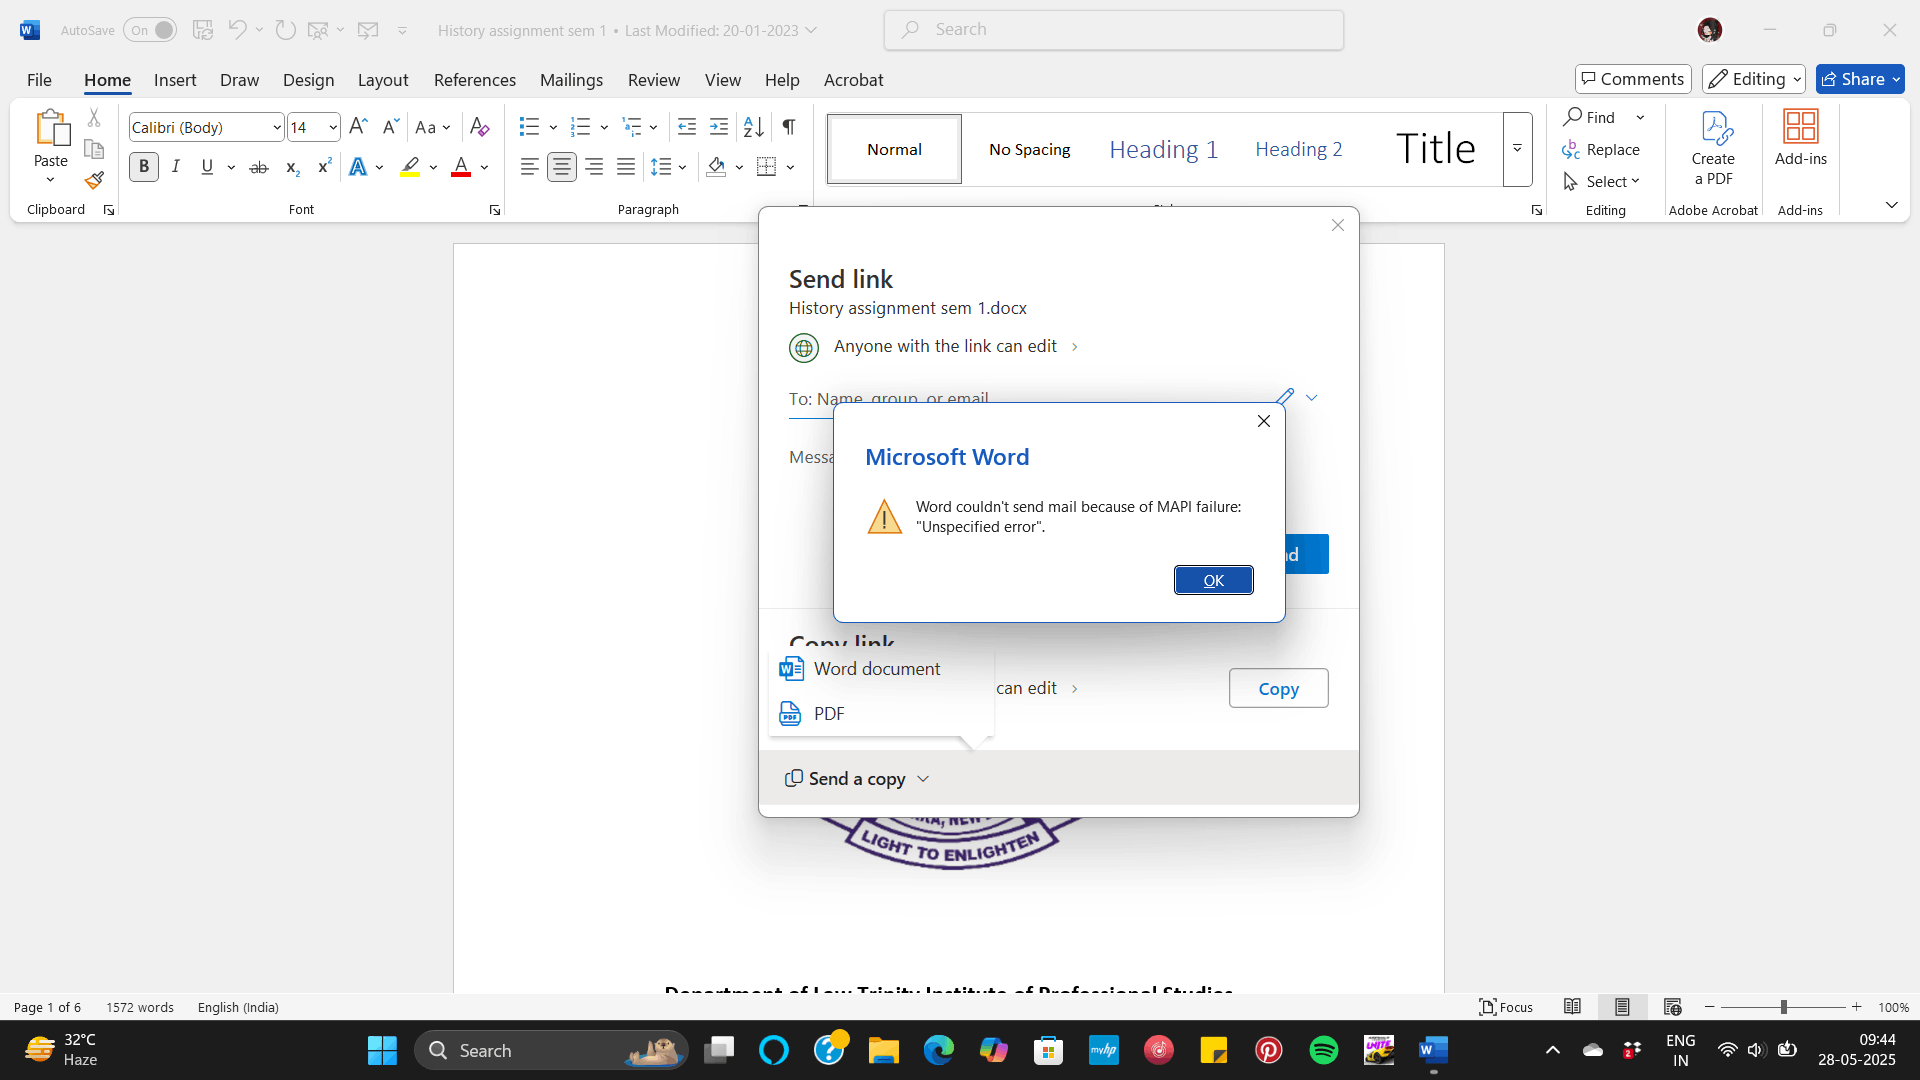Image resolution: width=1920 pixels, height=1080 pixels.
Task: Click the Copy button for the link
Action: point(1278,688)
